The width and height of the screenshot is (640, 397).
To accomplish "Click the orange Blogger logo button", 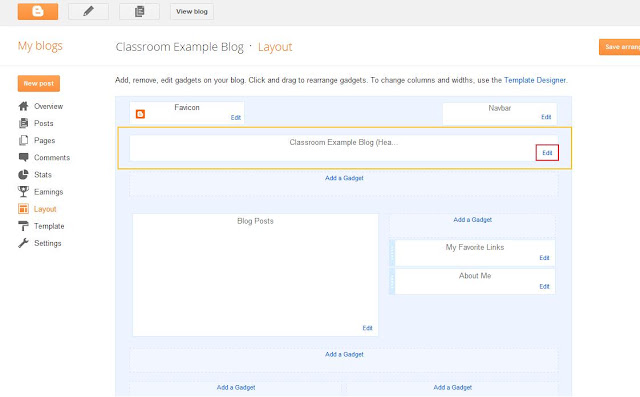I will pos(38,11).
